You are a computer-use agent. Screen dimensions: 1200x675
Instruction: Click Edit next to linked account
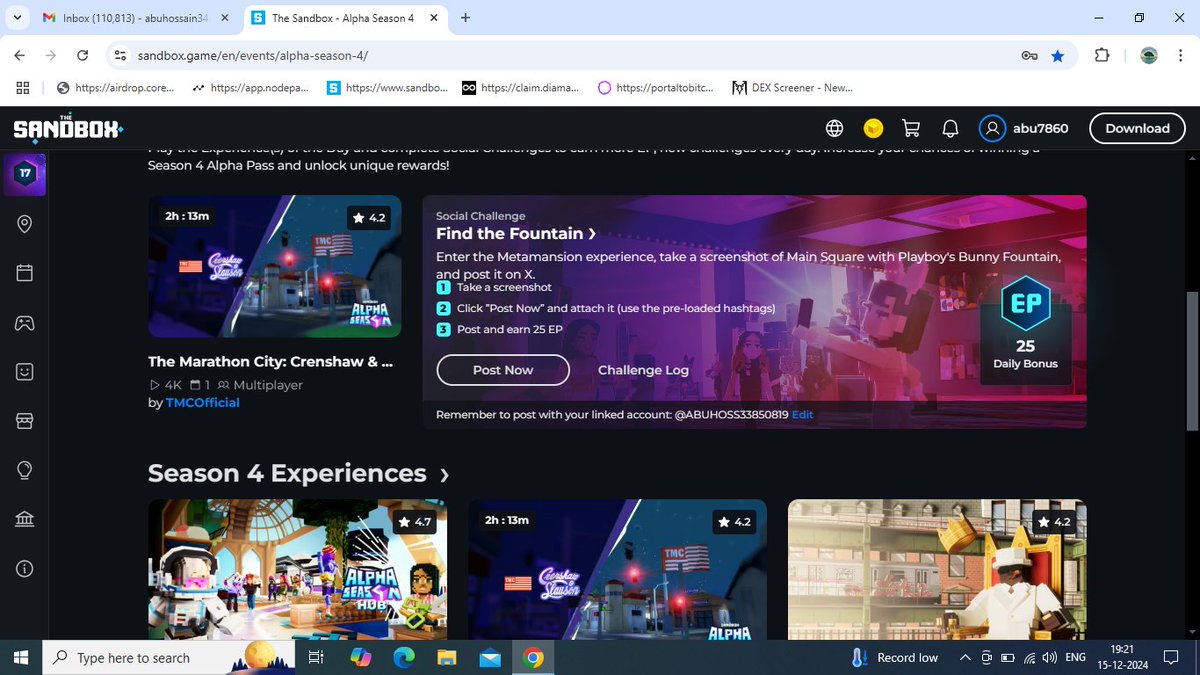[x=802, y=414]
